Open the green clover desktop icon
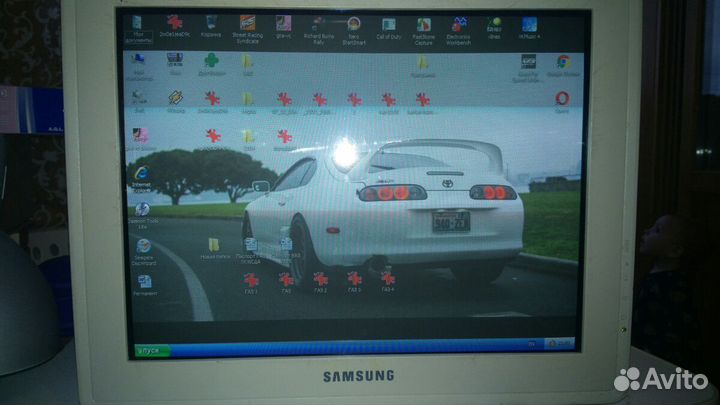Screen dimensions: 720x405 coord(212,64)
